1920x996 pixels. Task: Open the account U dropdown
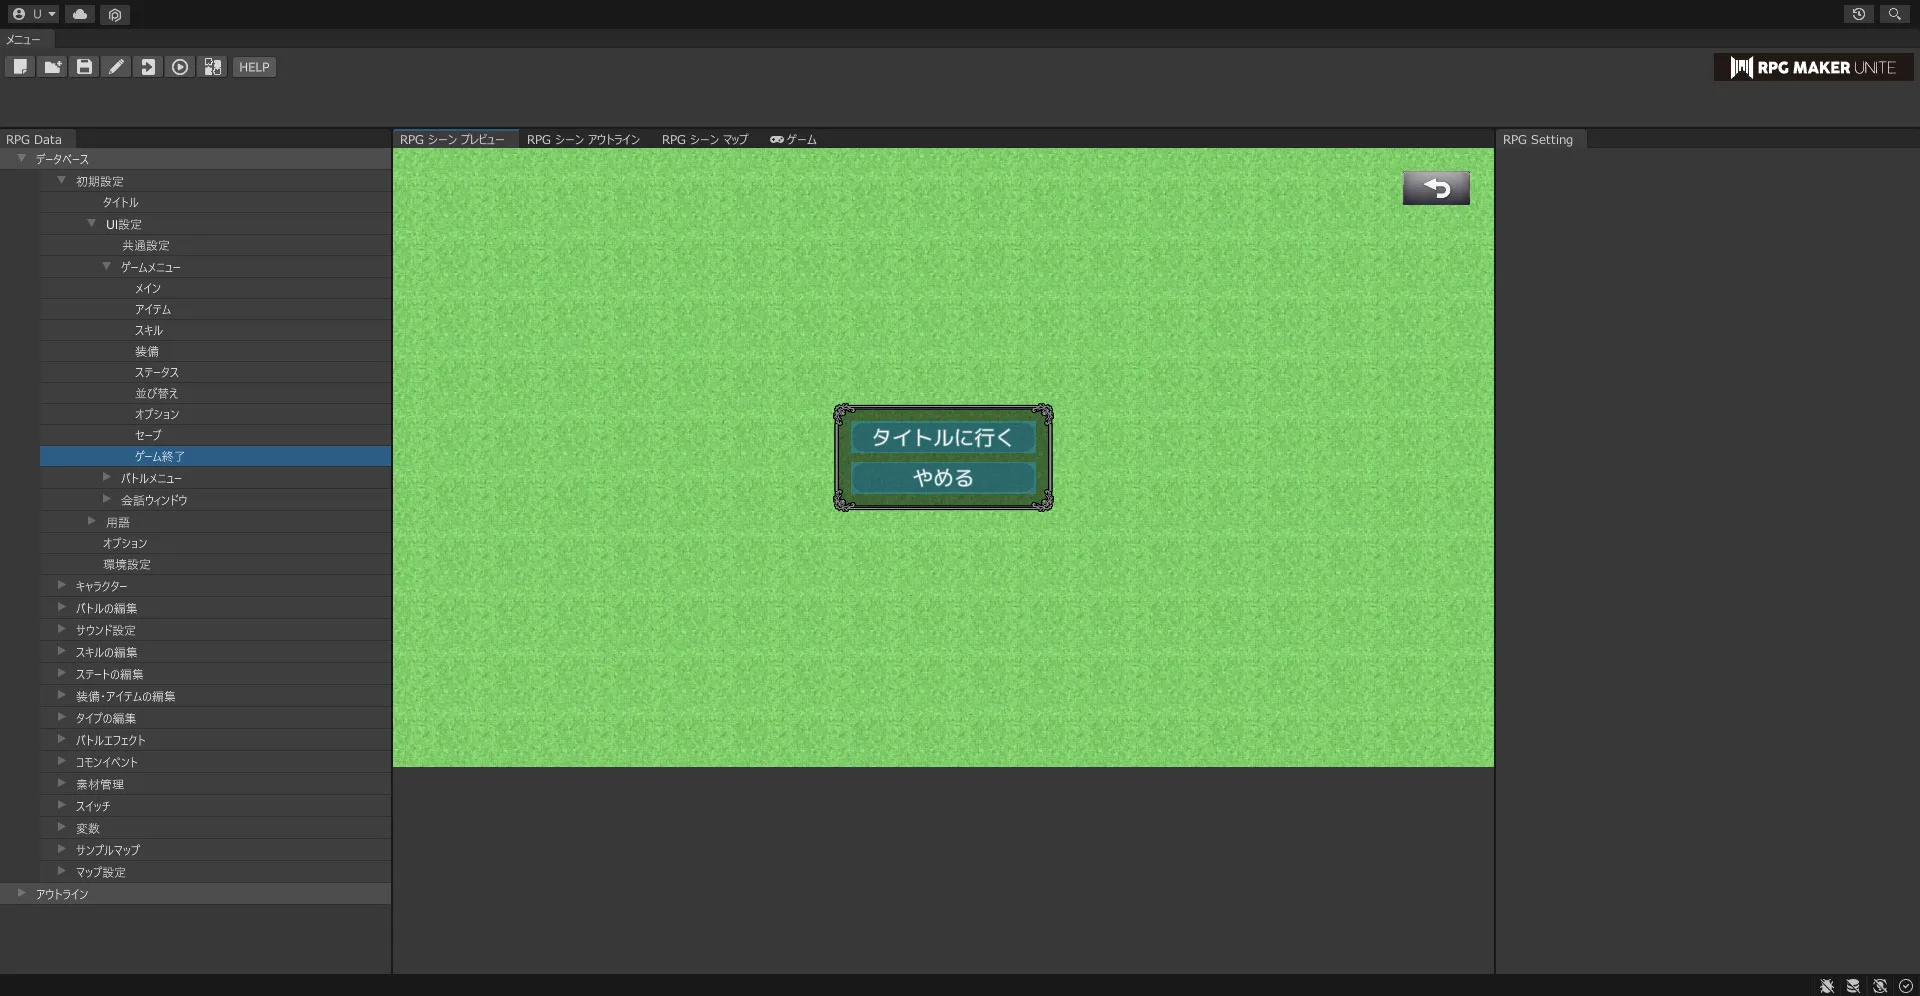pyautogui.click(x=34, y=14)
